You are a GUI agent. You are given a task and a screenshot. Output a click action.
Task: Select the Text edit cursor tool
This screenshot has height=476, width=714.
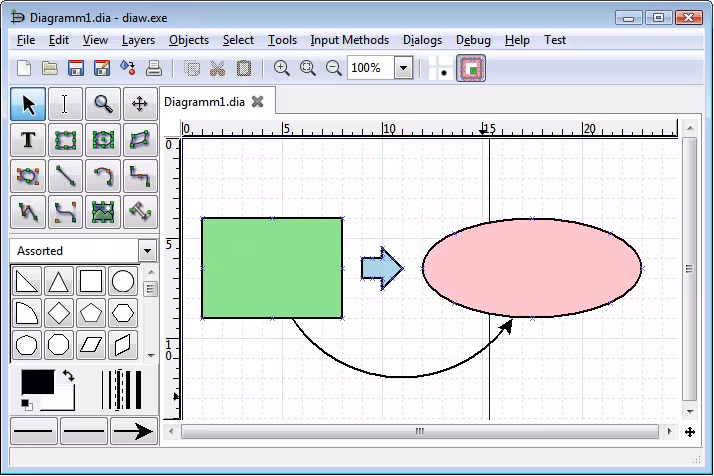[x=65, y=104]
